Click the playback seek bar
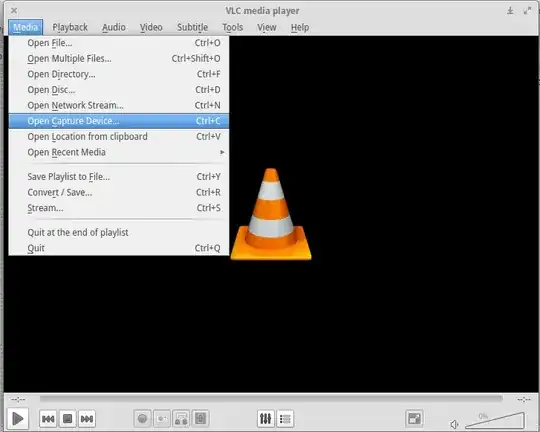Screen dimensions: 540x432 pyautogui.click(x=271, y=399)
